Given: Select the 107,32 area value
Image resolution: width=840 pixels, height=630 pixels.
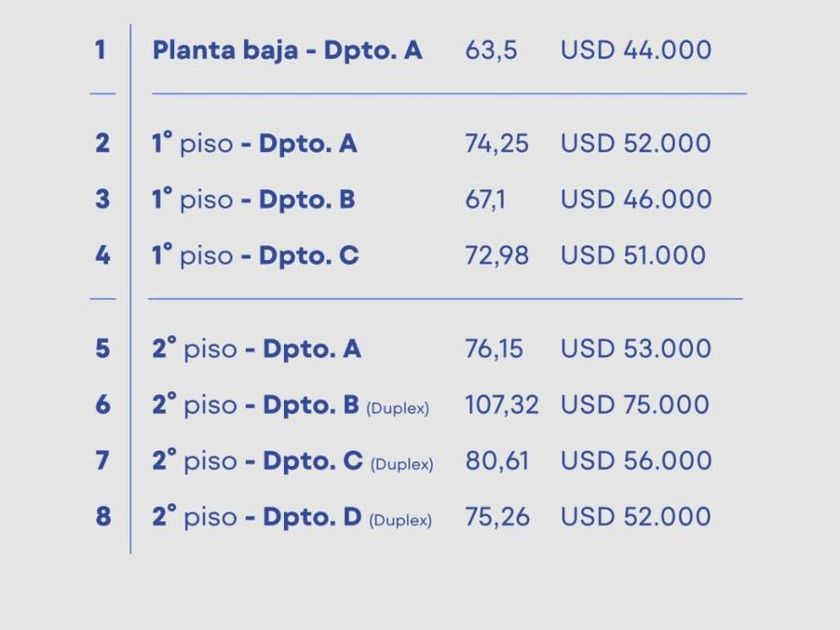Looking at the screenshot, I should (x=501, y=405).
